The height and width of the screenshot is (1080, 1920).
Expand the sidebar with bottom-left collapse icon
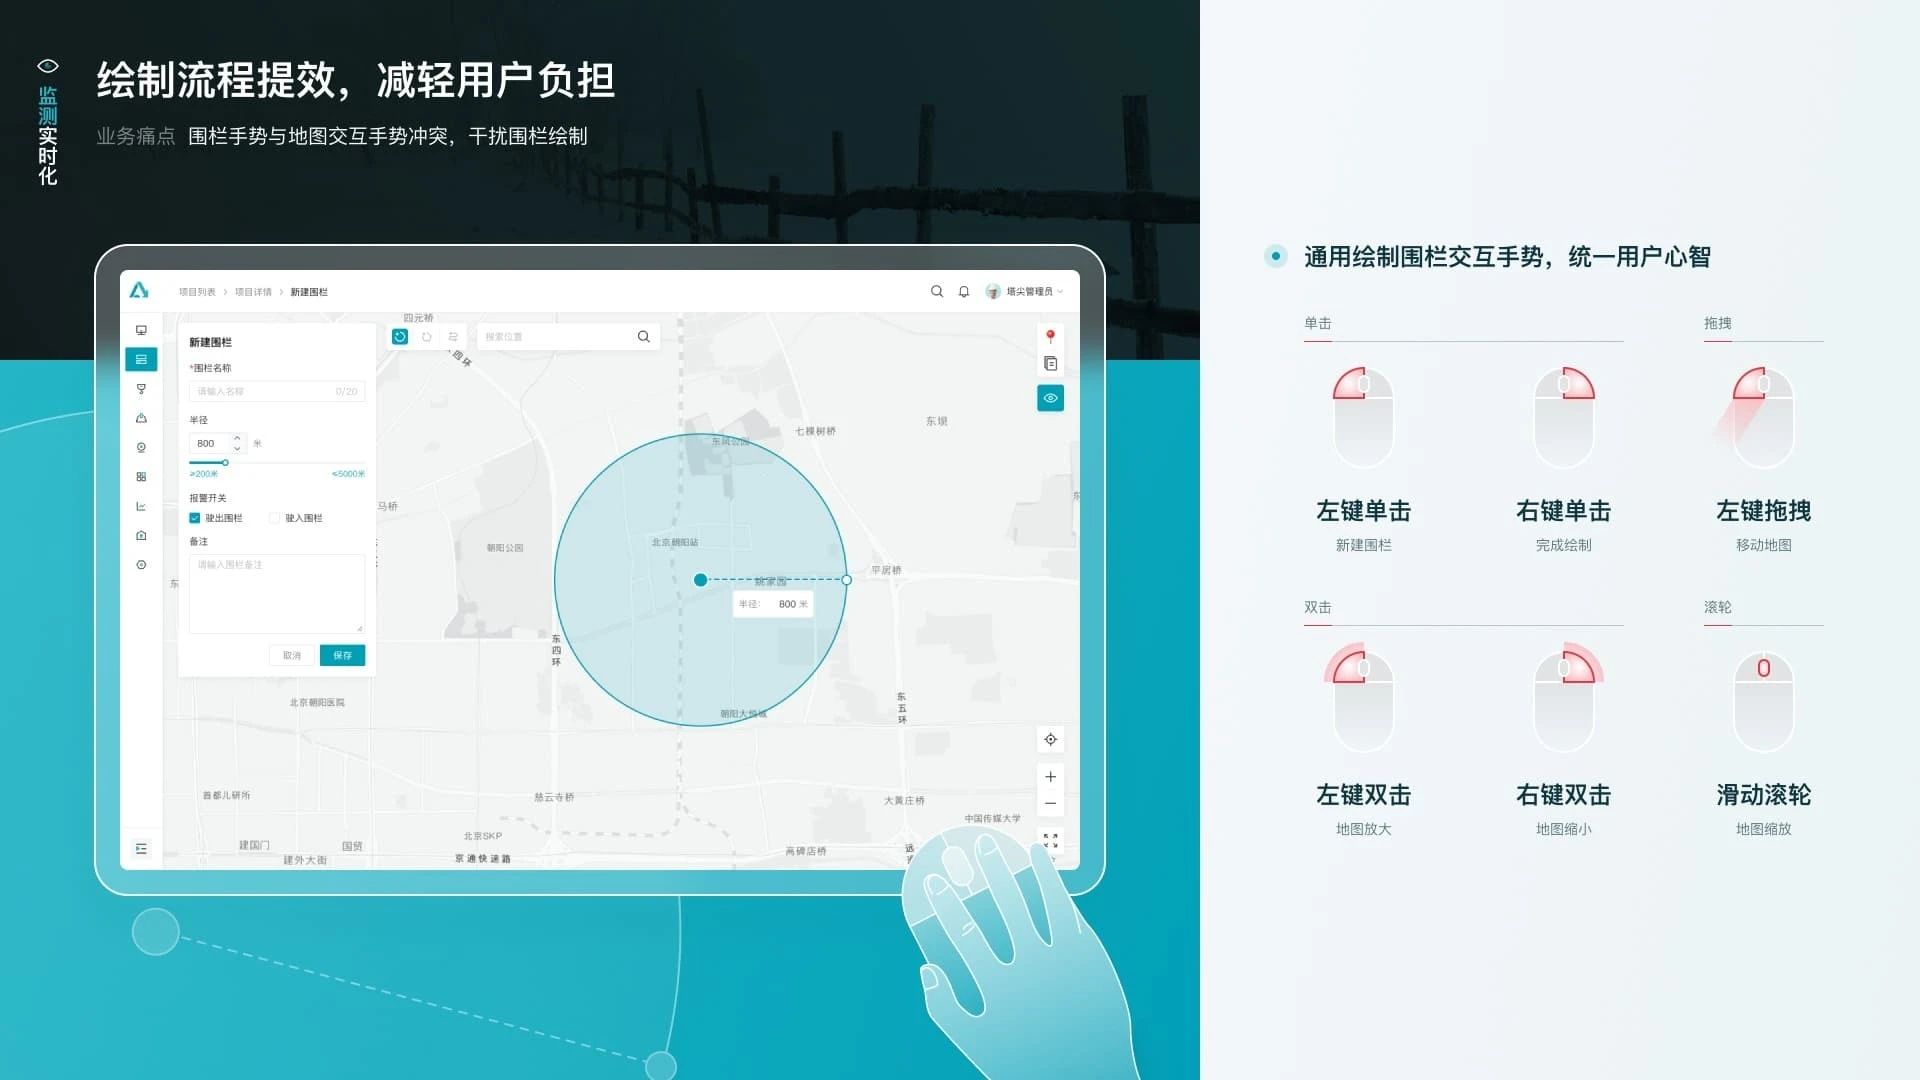(141, 849)
